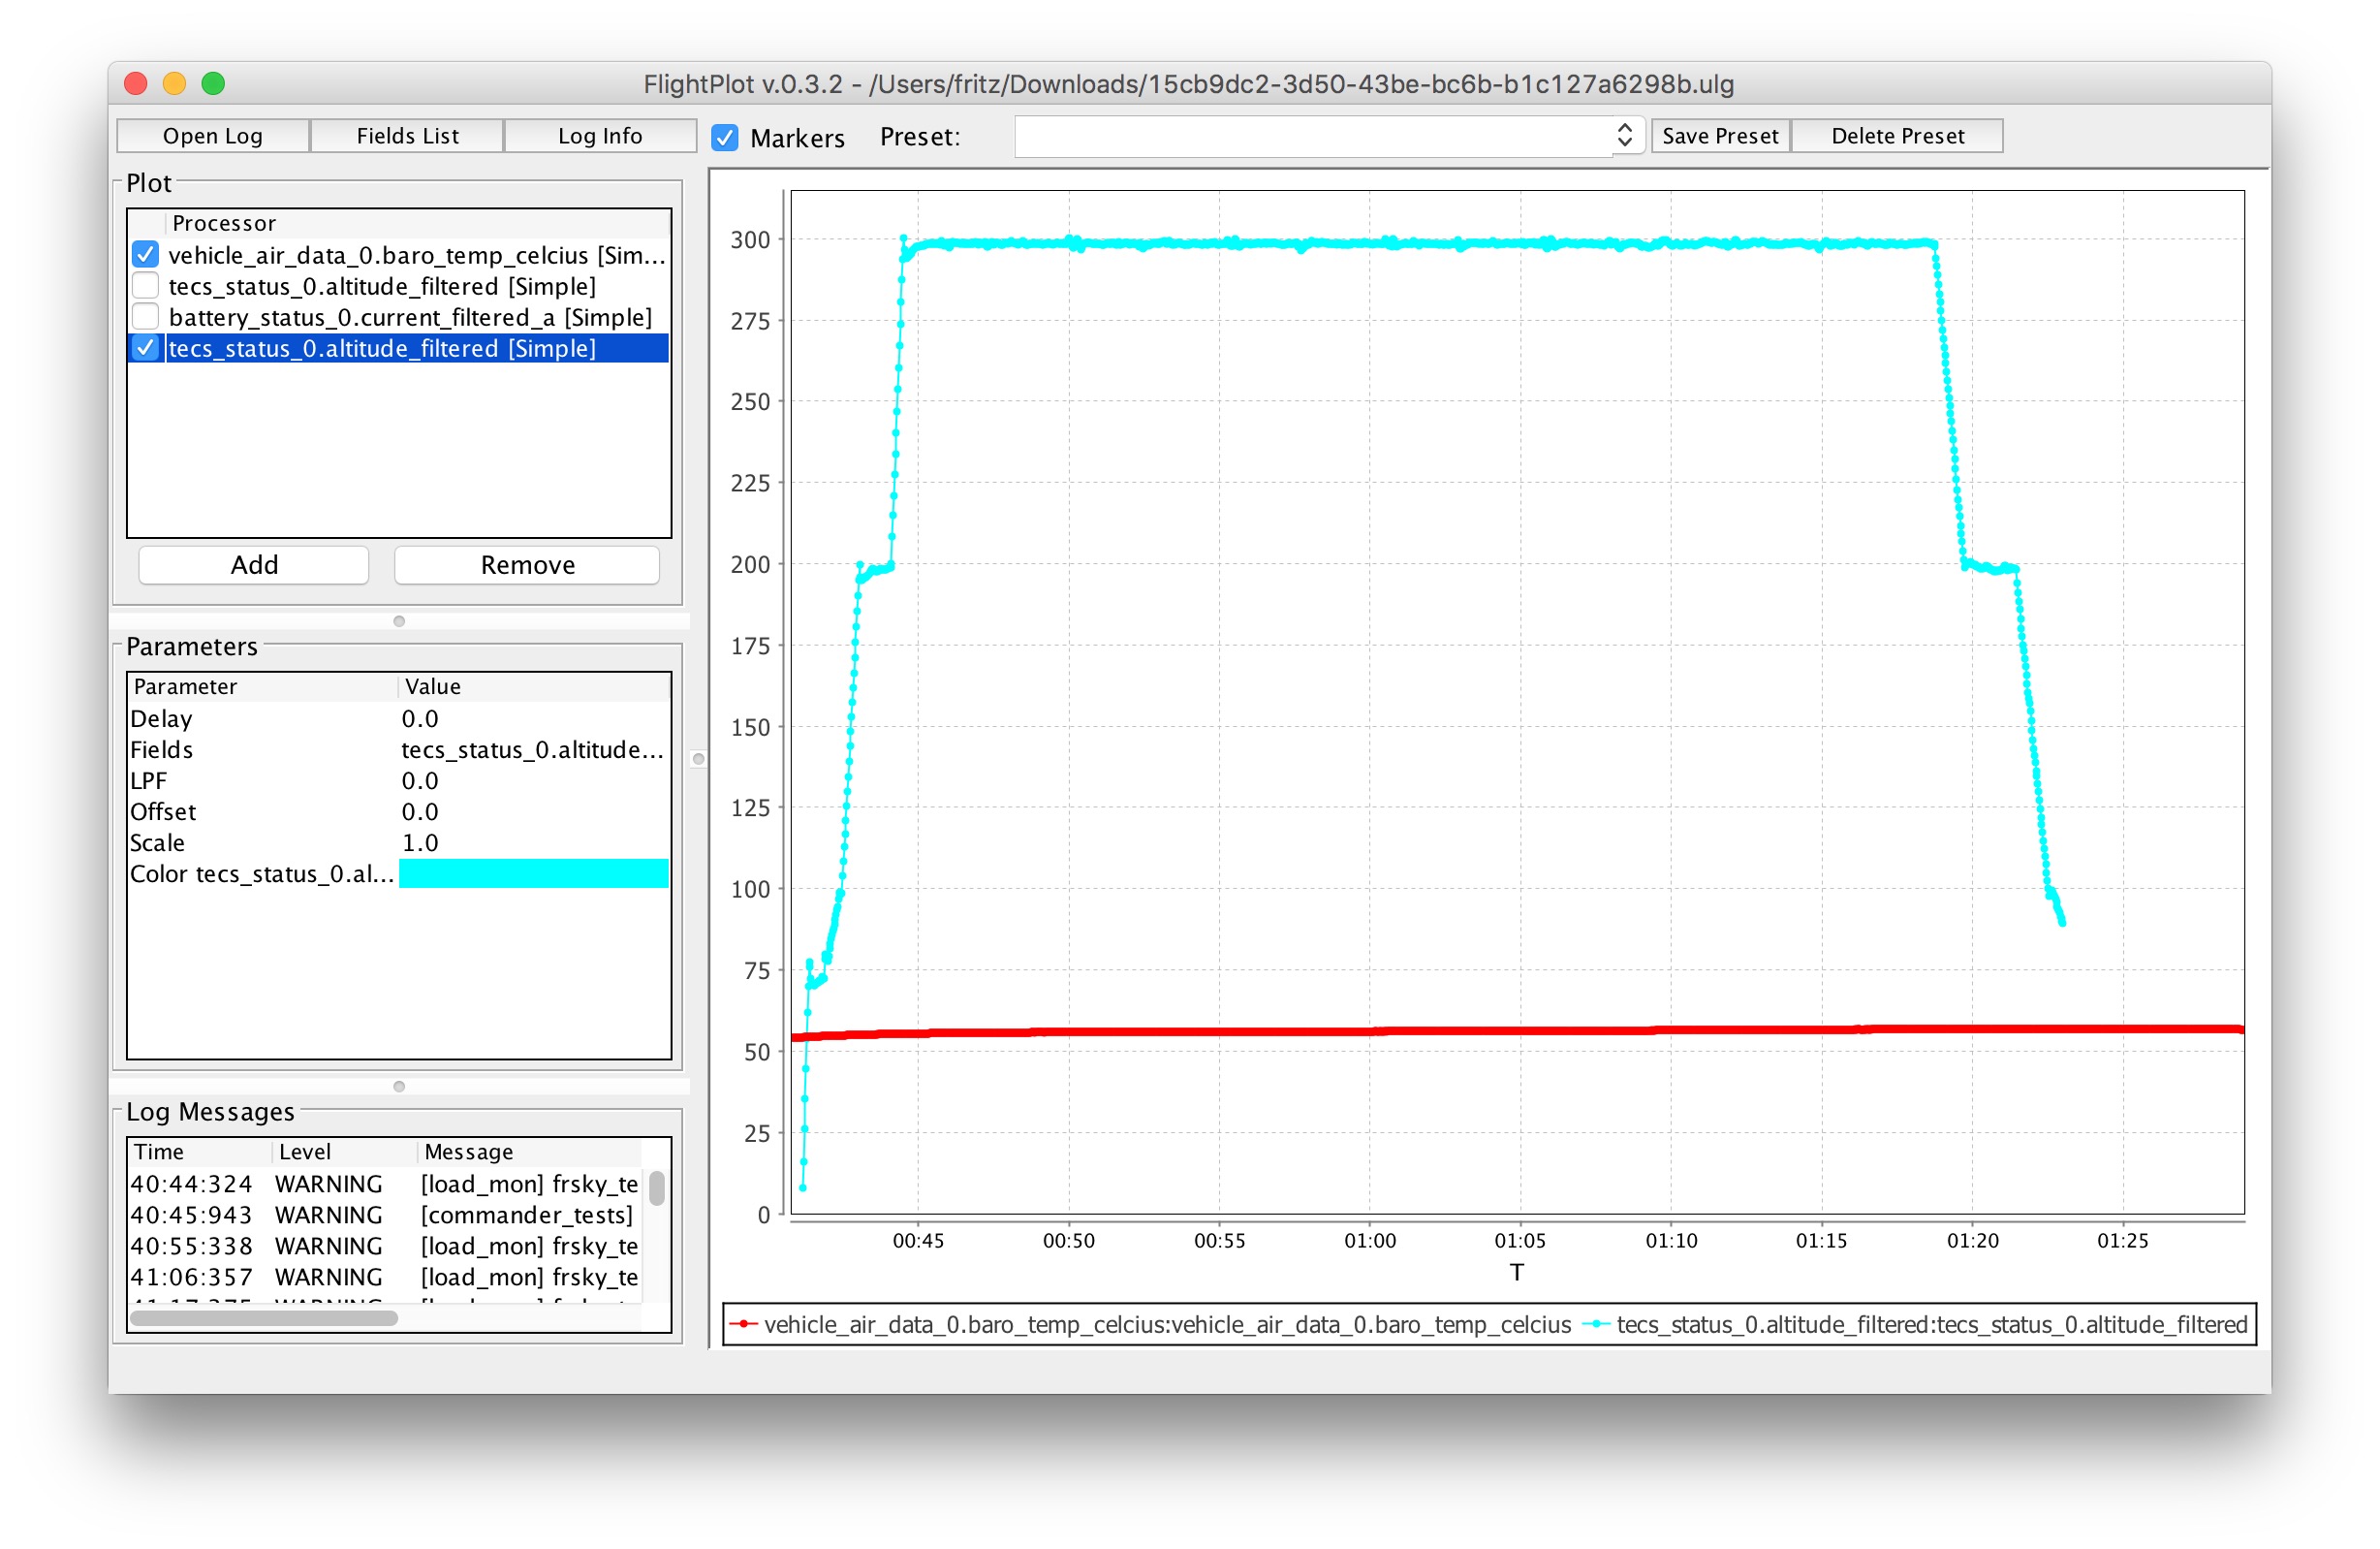2380x1549 pixels.
Task: Click Save Preset
Action: click(x=1720, y=136)
